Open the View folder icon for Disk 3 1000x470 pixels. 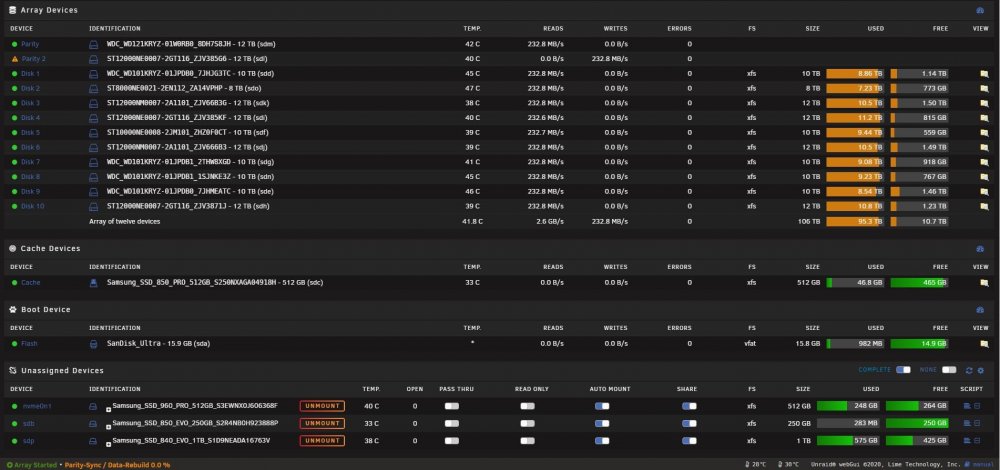984,103
